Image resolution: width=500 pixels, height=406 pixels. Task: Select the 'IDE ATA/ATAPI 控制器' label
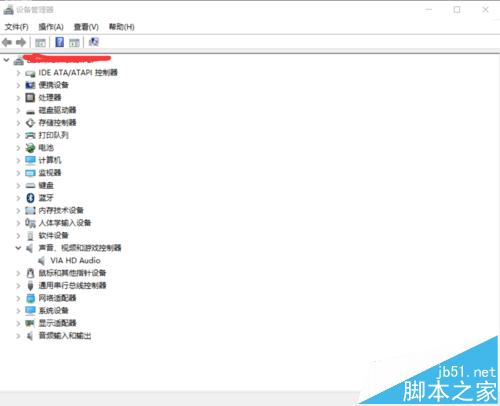[x=78, y=73]
